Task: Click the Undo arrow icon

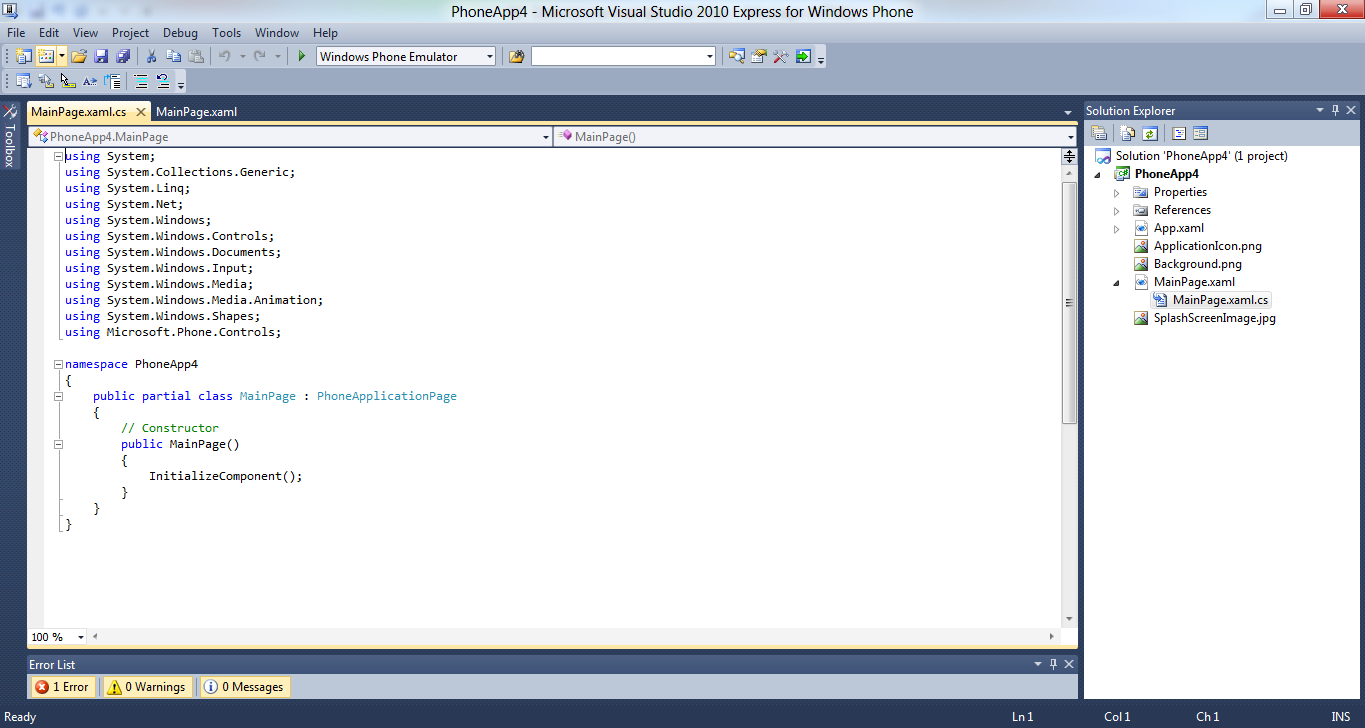Action: 225,57
